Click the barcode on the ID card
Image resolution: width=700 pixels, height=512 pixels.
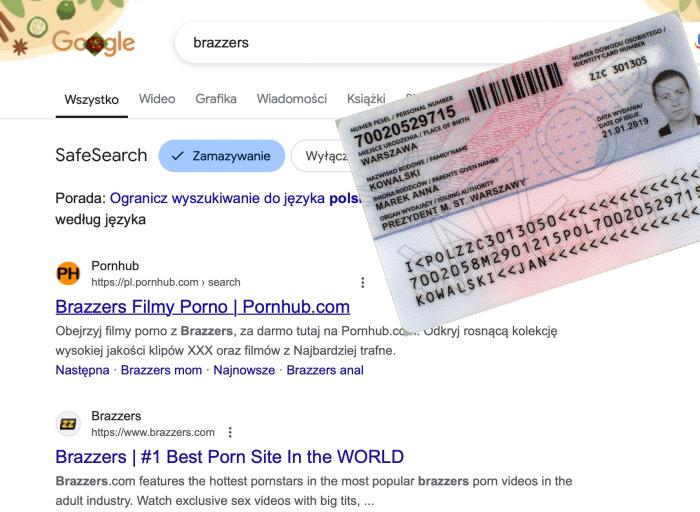(514, 87)
